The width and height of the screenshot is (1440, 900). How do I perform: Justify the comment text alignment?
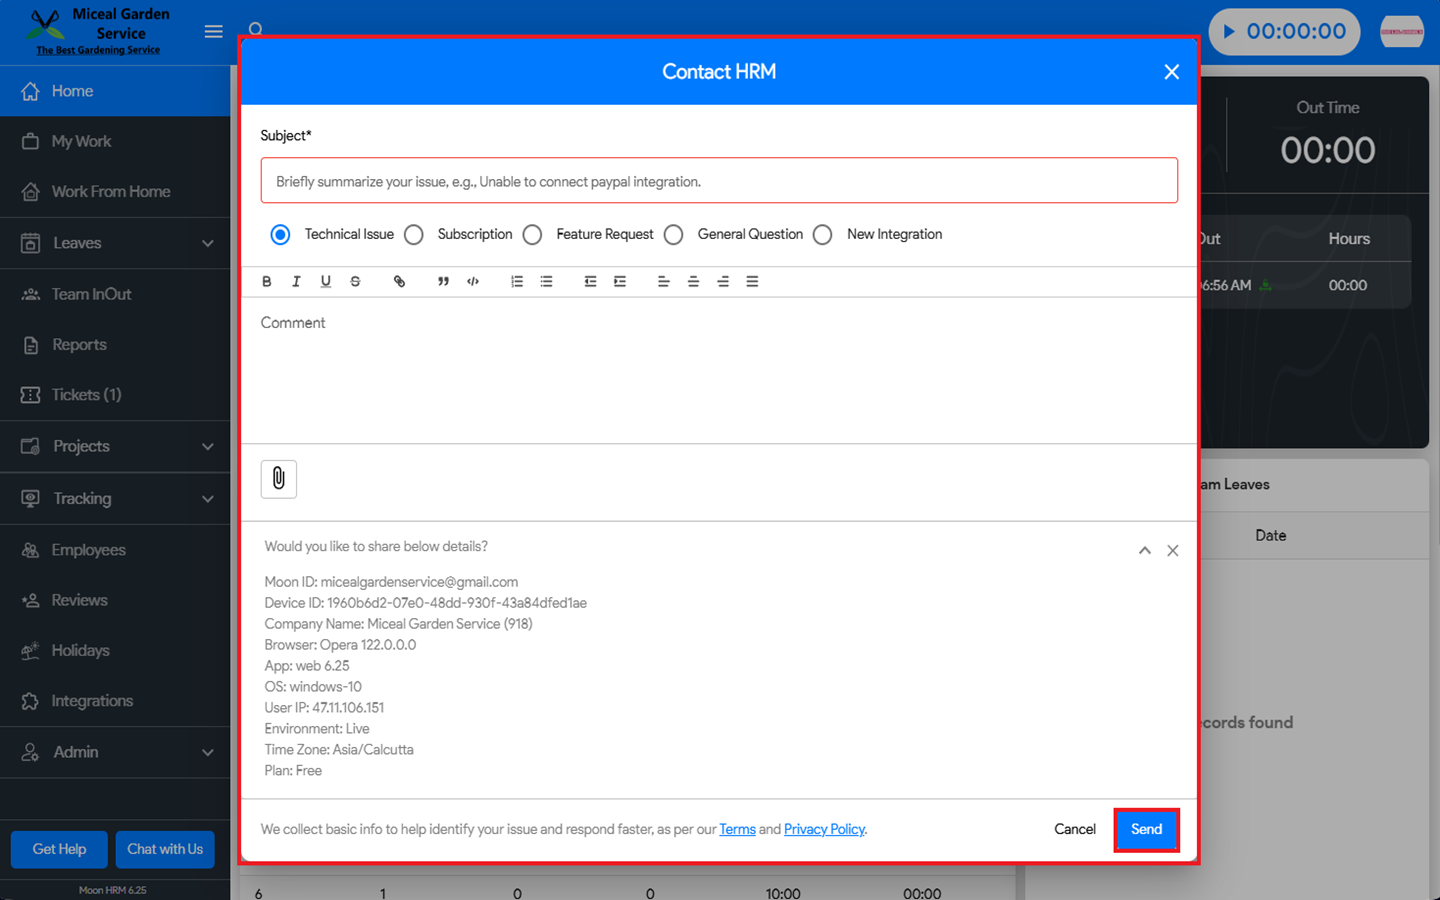(x=752, y=282)
